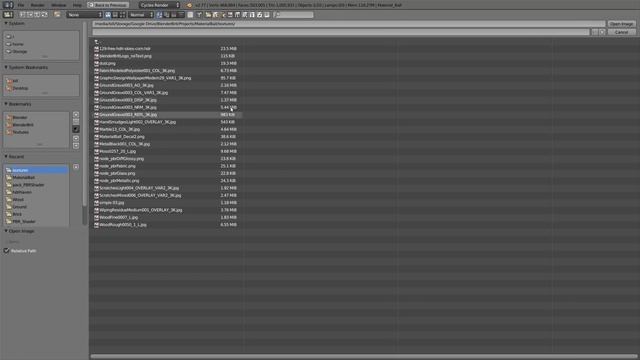Refresh the file list icon

pos(44,15)
